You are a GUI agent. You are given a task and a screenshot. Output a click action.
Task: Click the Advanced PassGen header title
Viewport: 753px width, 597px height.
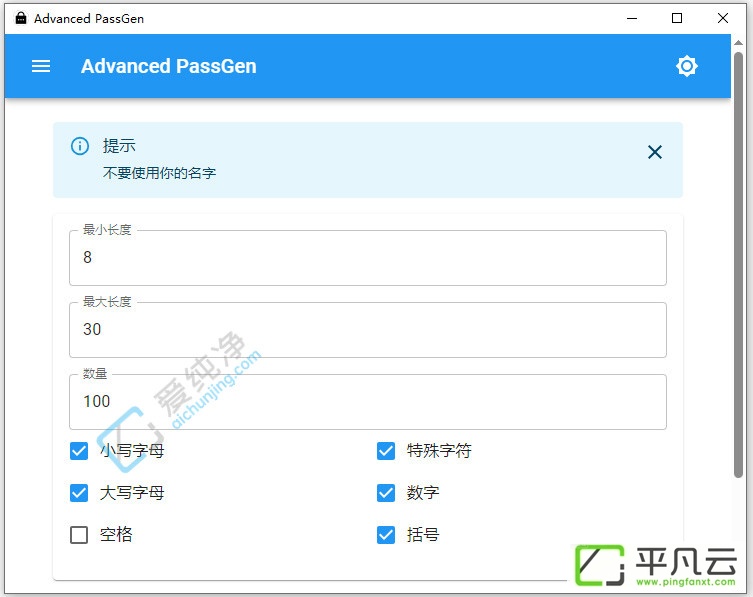click(169, 66)
